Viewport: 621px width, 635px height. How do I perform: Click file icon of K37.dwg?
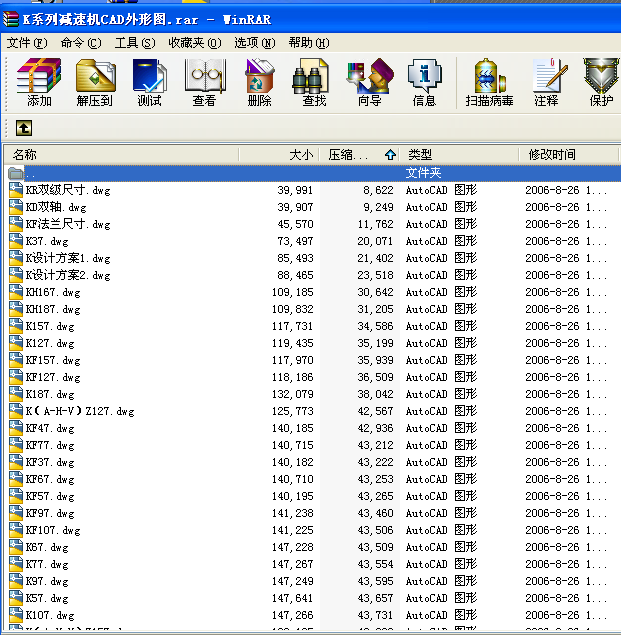16,241
